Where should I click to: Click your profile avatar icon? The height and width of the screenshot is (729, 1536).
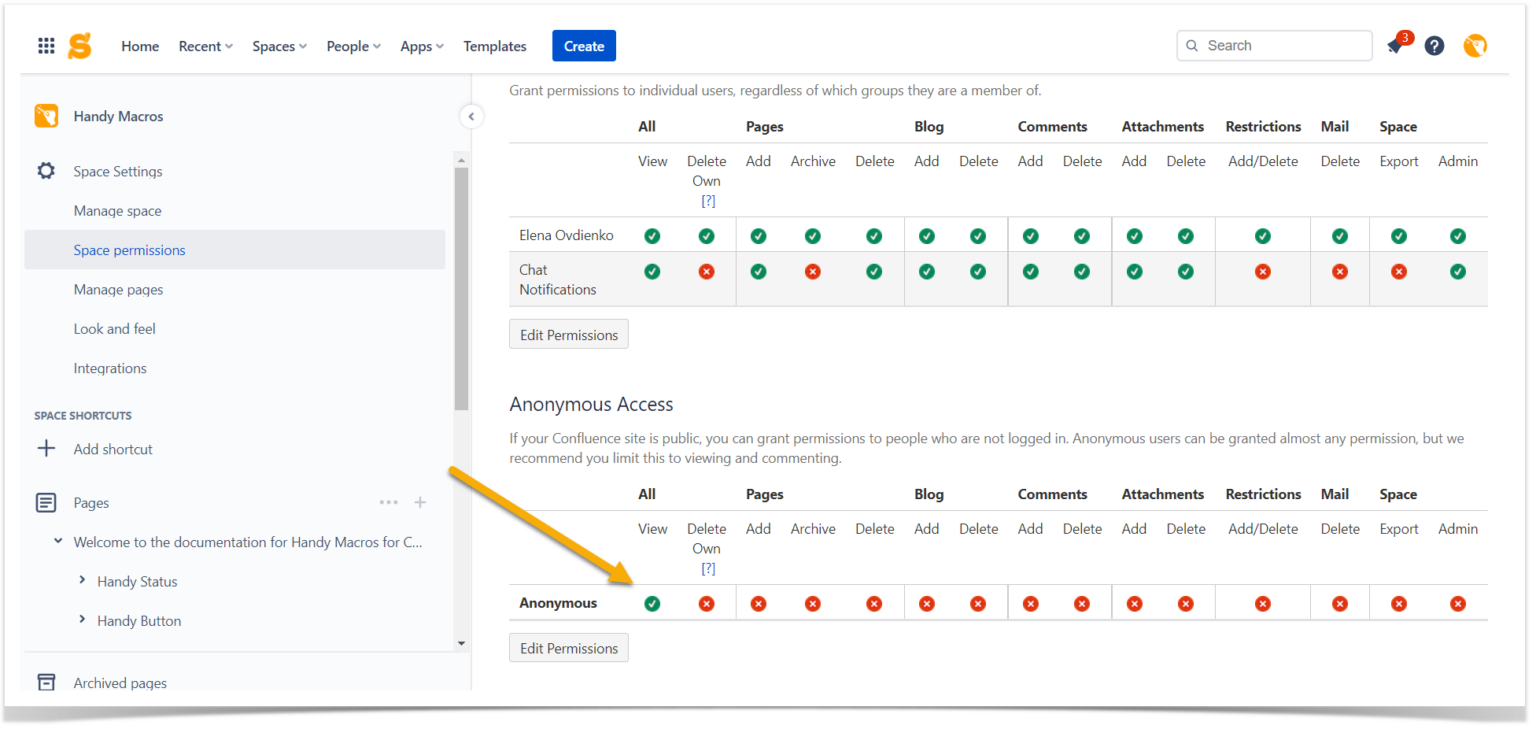click(x=1475, y=45)
